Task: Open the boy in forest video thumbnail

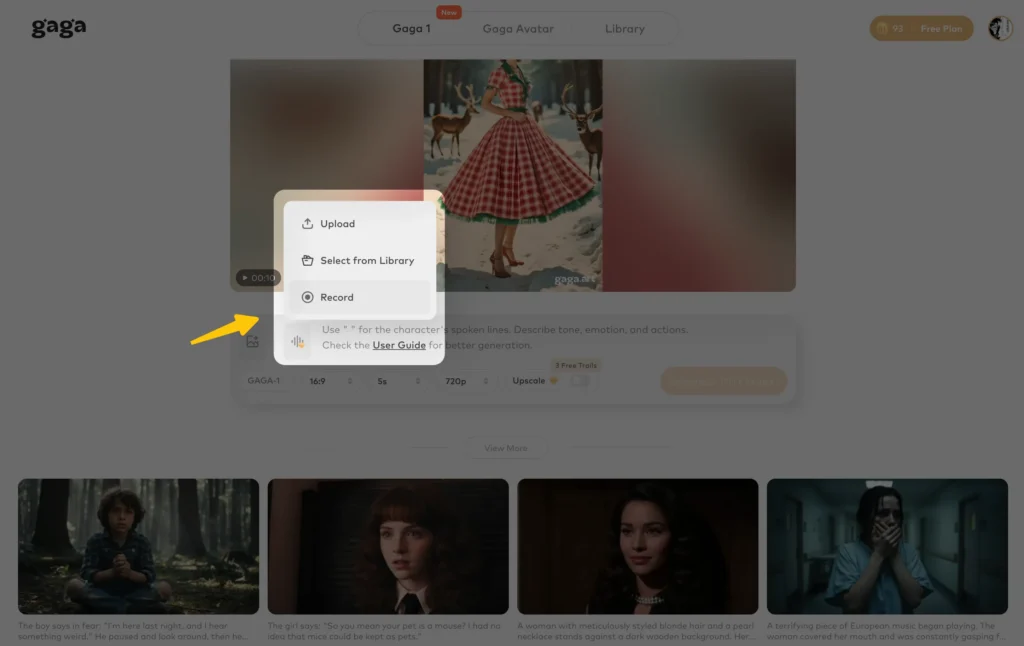Action: click(x=138, y=546)
